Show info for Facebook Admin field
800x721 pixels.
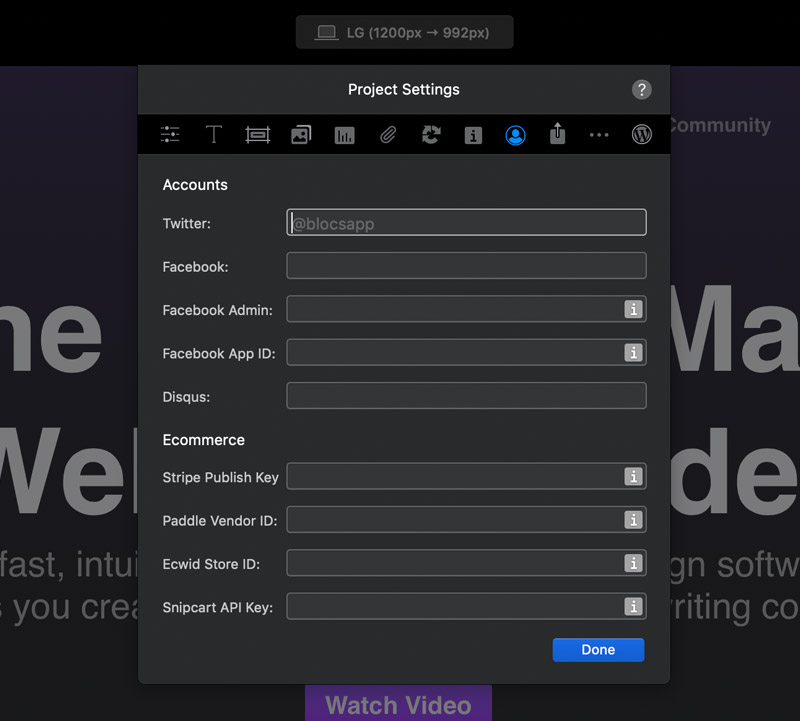633,309
